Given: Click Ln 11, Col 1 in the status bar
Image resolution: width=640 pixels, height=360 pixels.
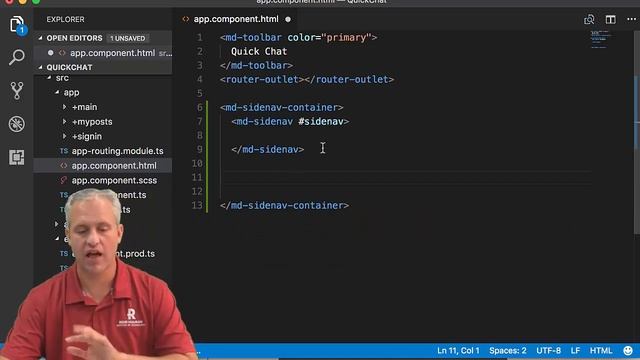Looking at the screenshot, I should [458, 351].
